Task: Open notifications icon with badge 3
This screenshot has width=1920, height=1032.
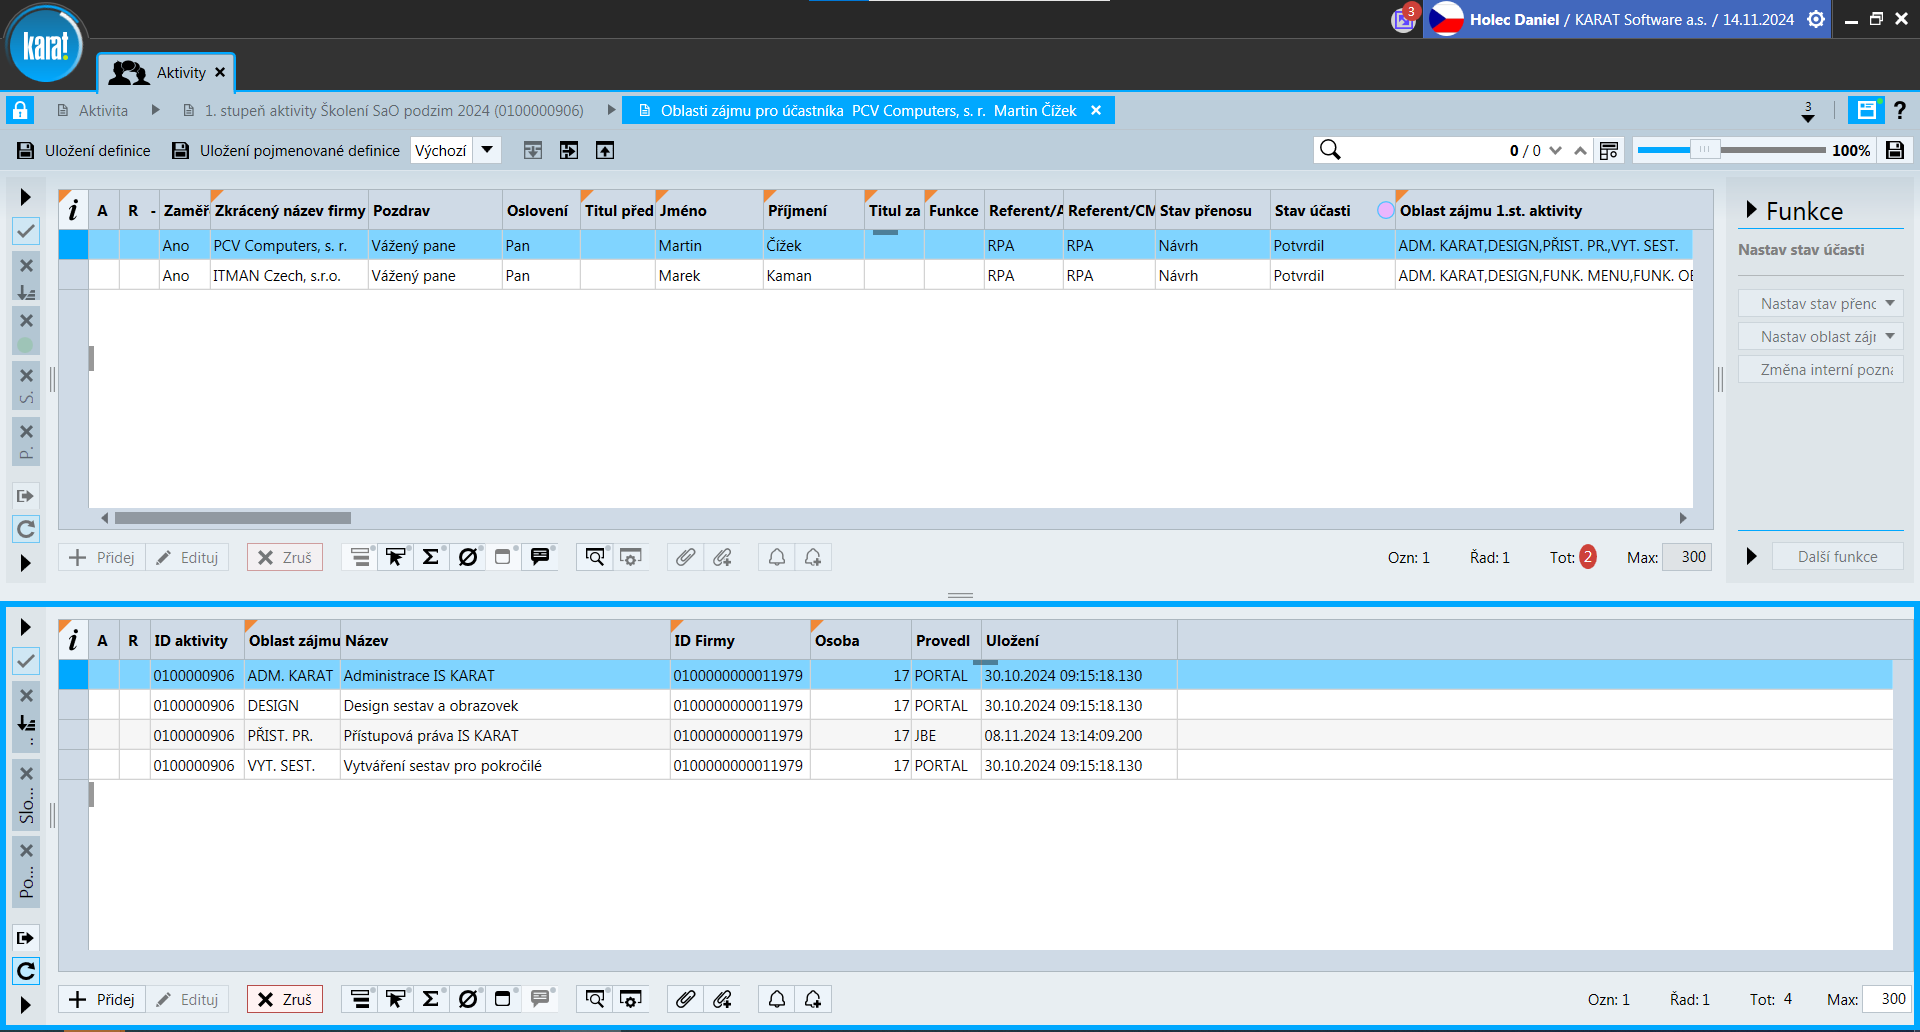Action: click(1404, 19)
